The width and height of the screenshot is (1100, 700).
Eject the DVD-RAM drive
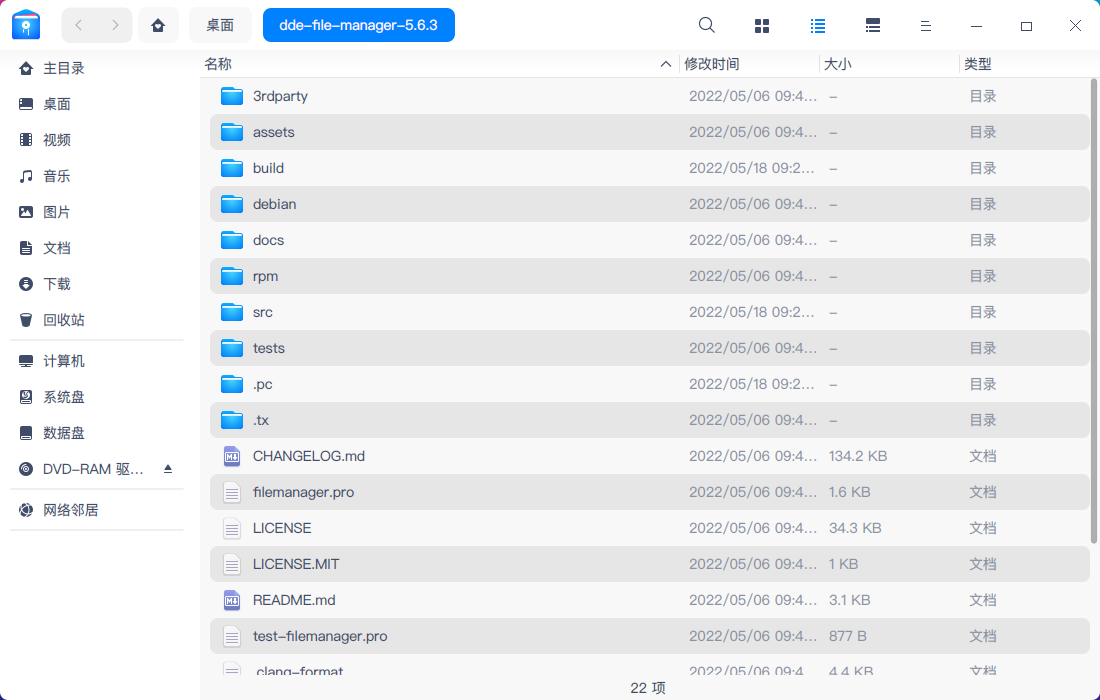tap(168, 469)
